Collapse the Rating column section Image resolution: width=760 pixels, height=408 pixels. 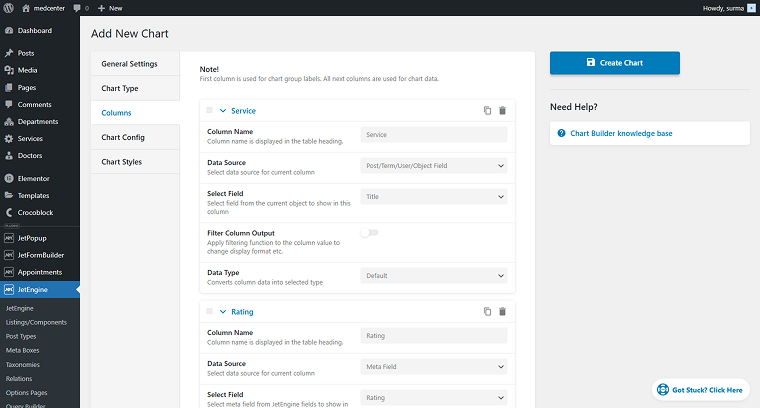(223, 312)
